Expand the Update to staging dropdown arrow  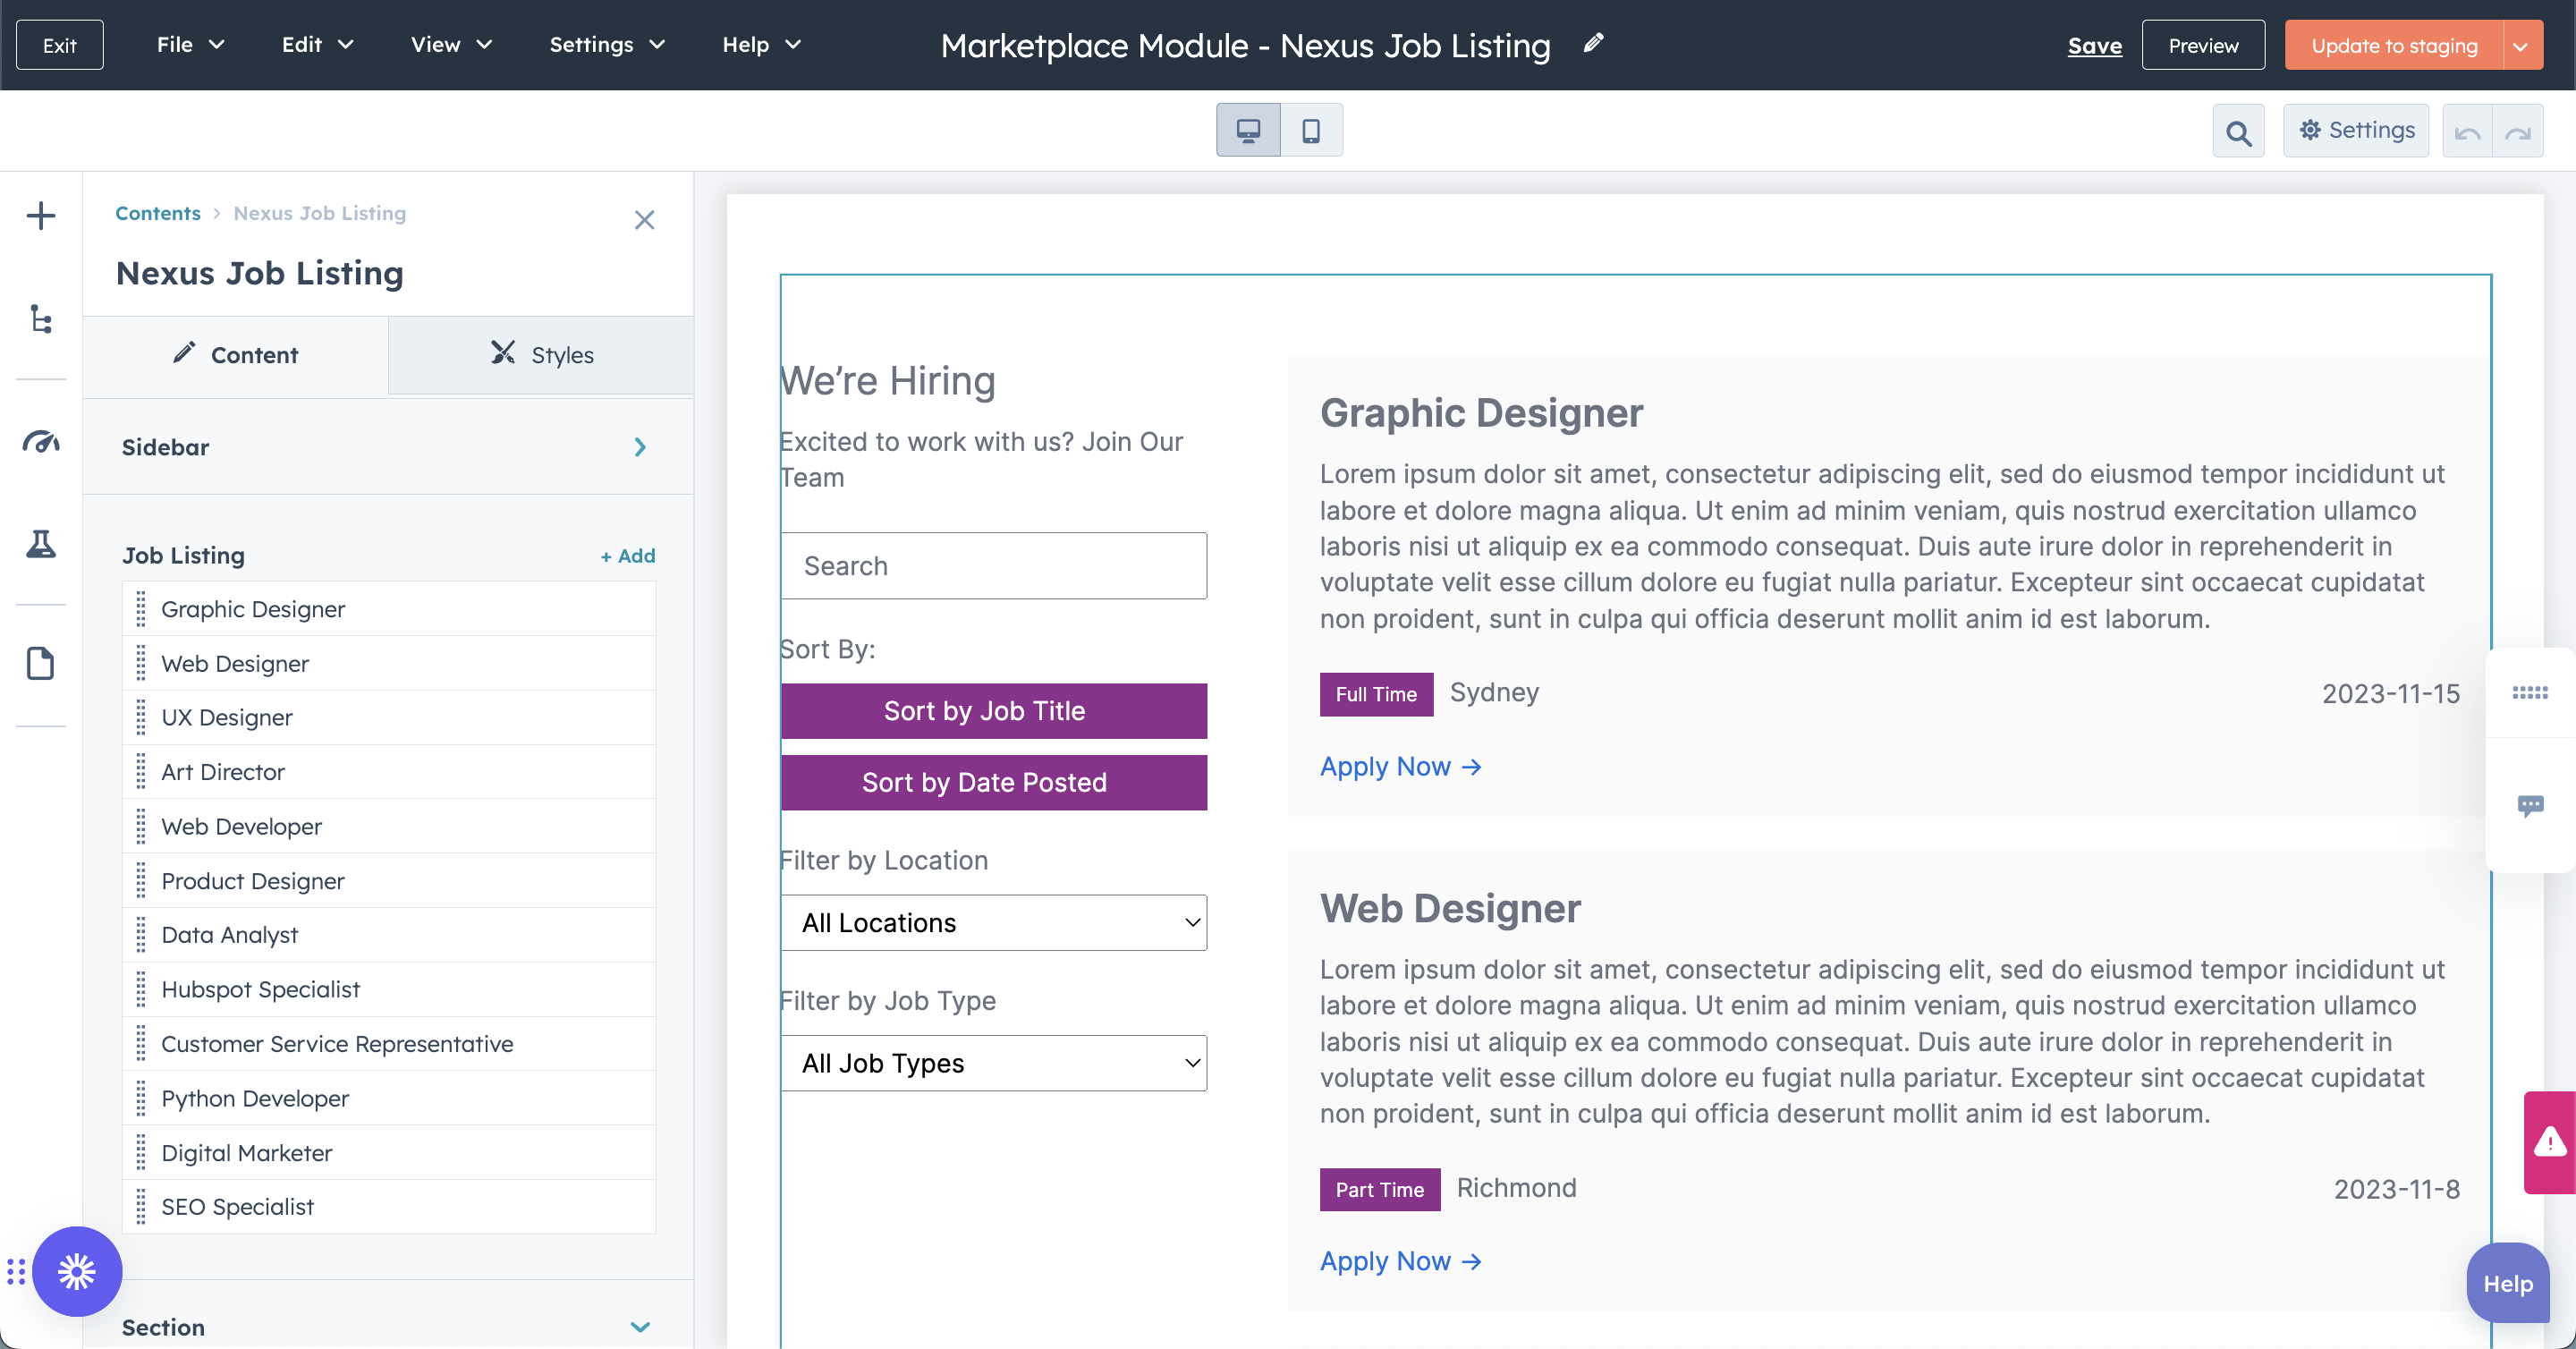coord(2521,46)
